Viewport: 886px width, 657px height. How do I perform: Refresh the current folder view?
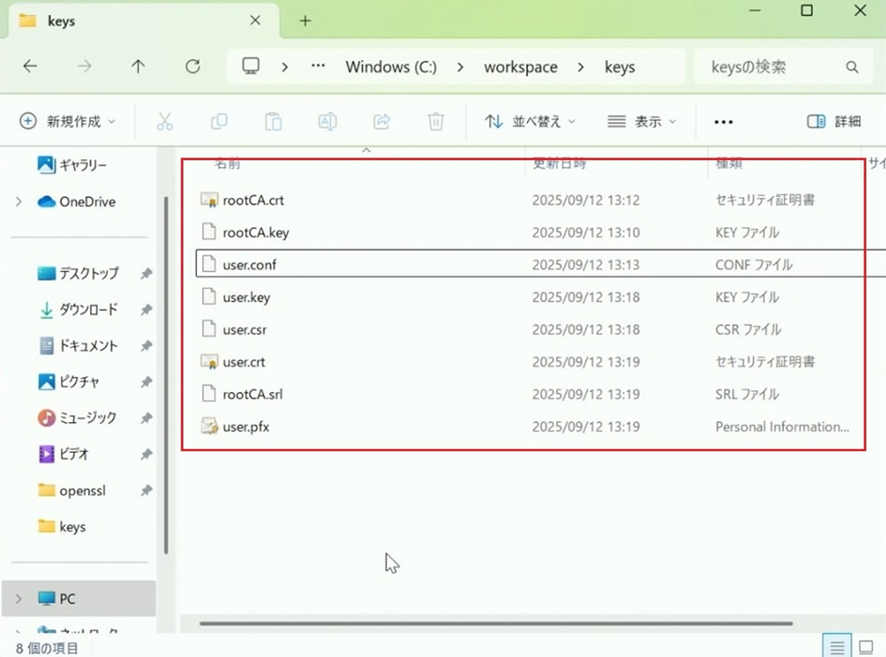pyautogui.click(x=192, y=67)
